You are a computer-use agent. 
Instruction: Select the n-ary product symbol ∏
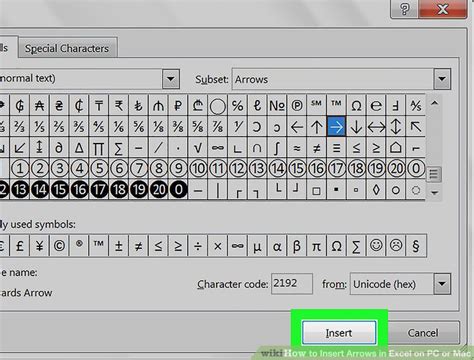pos(99,148)
